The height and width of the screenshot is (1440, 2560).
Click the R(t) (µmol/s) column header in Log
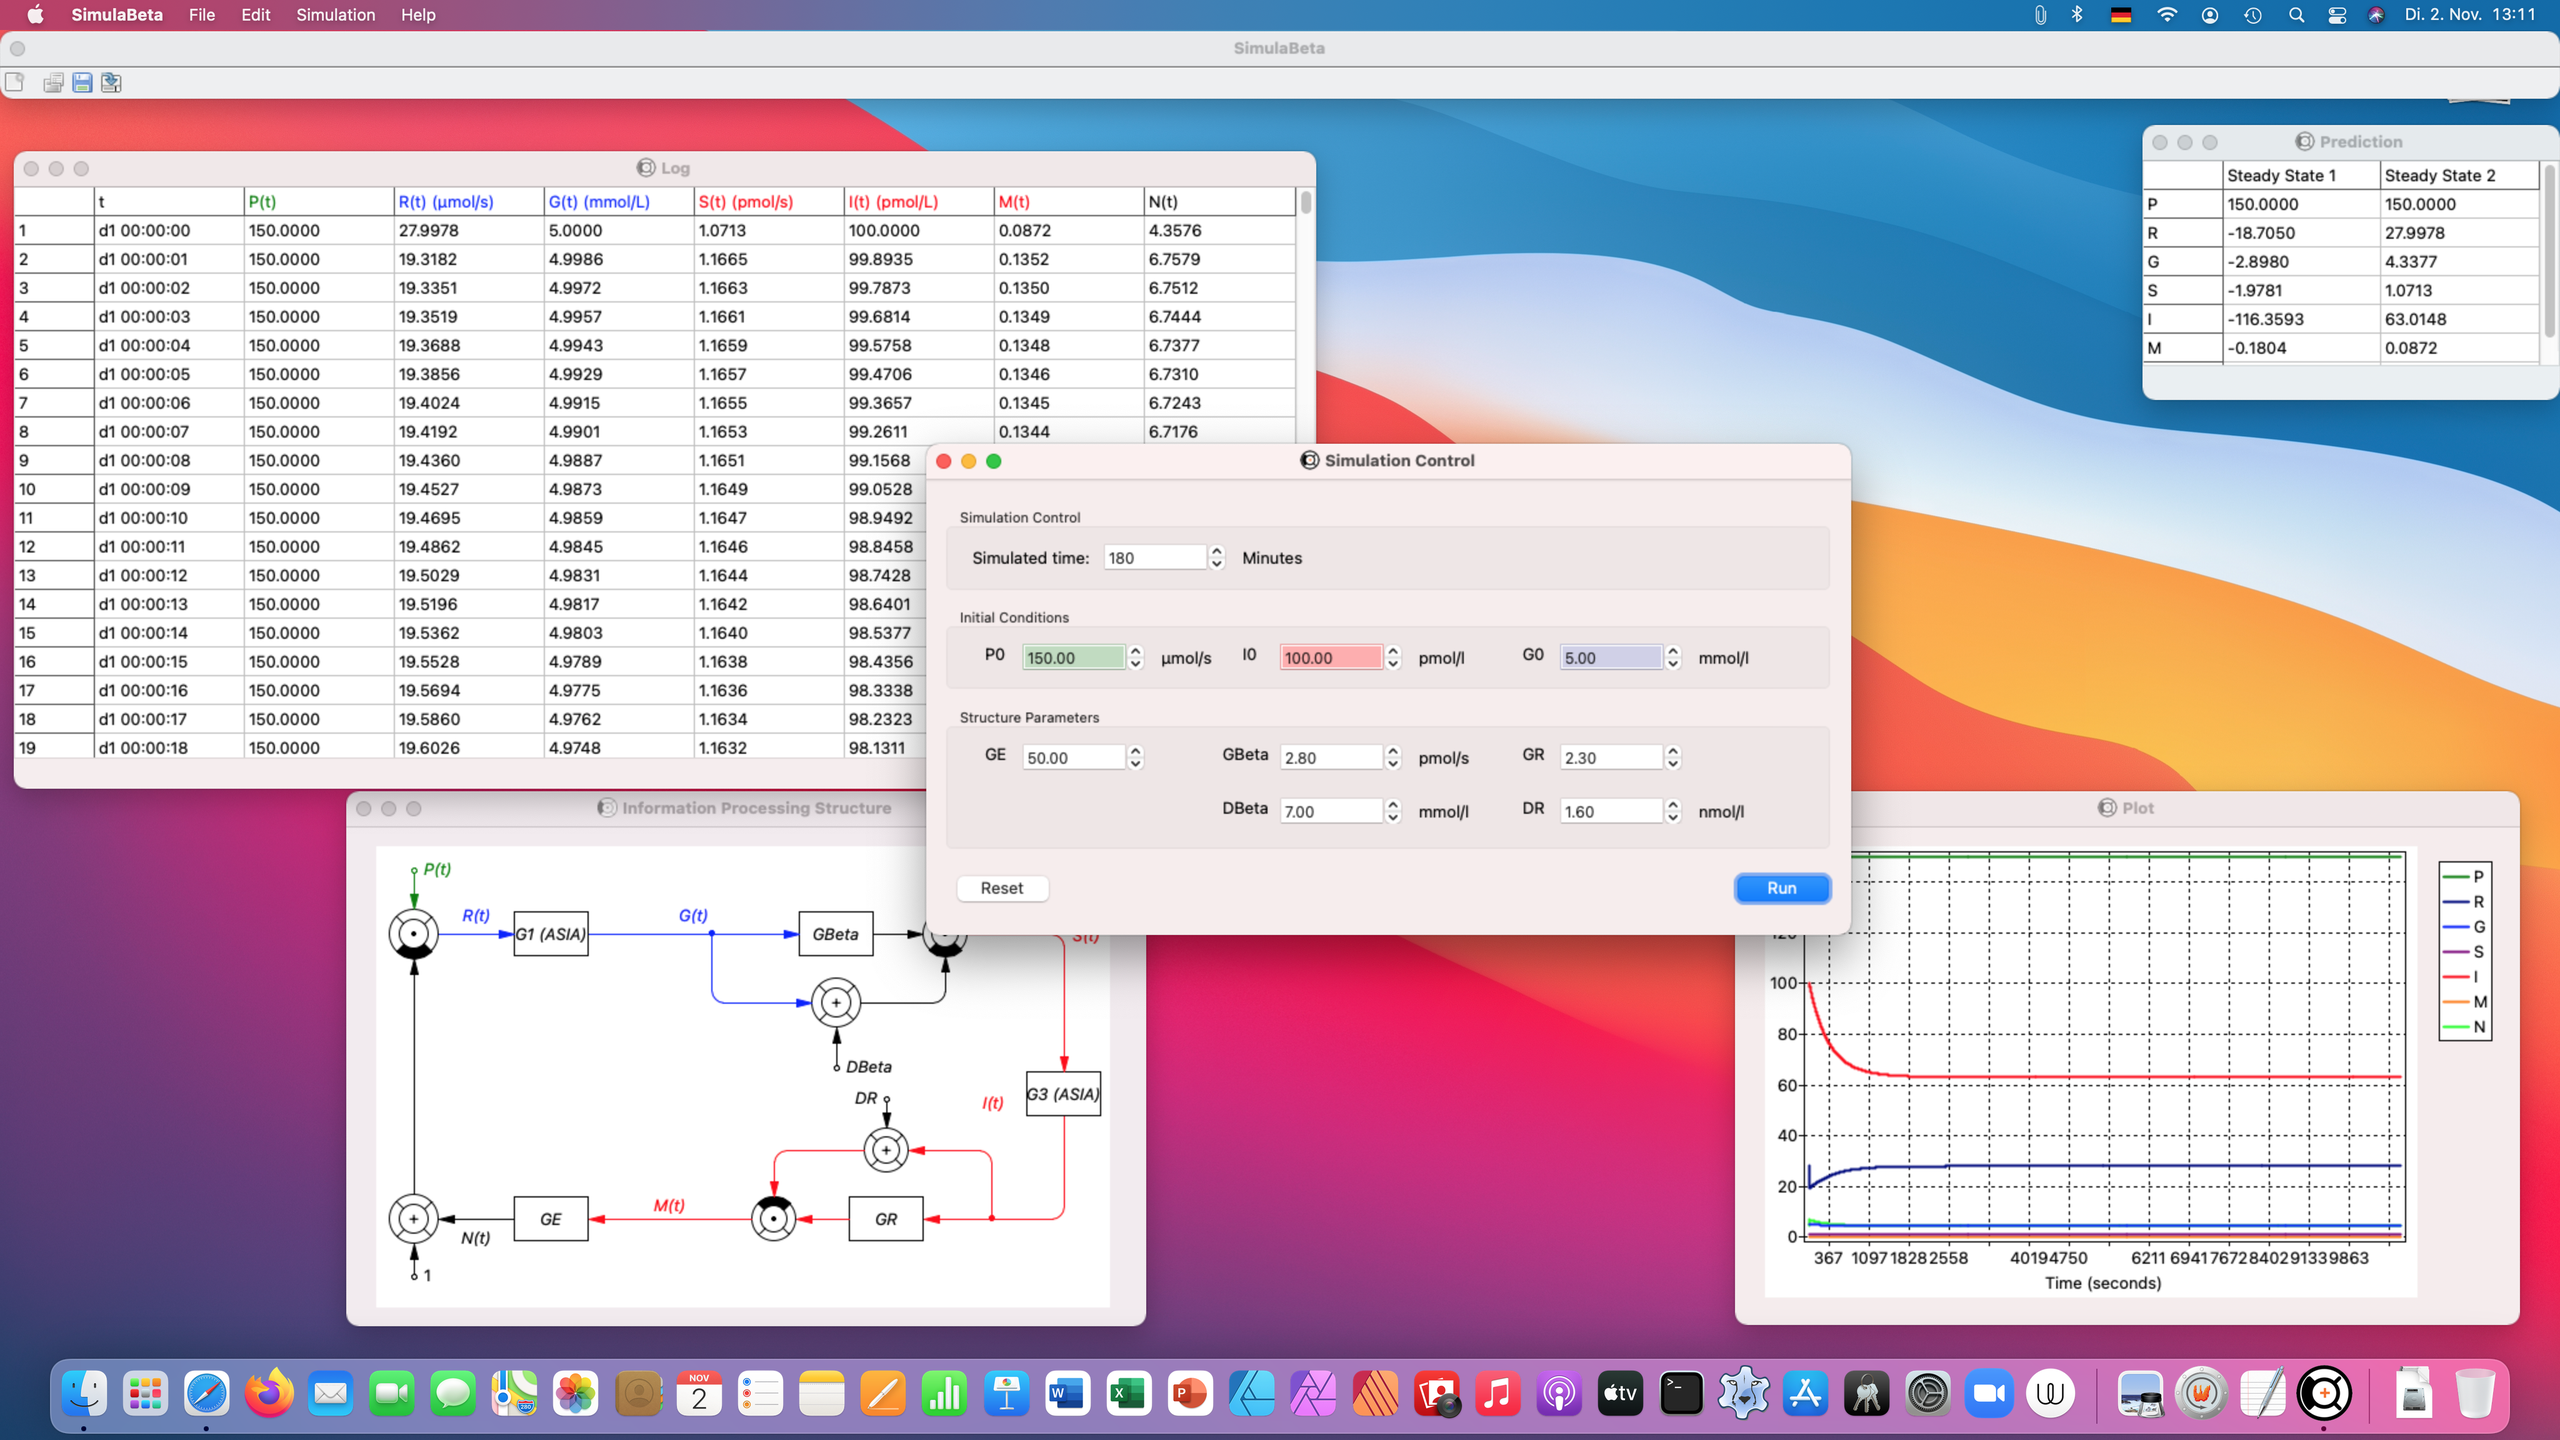[469, 202]
